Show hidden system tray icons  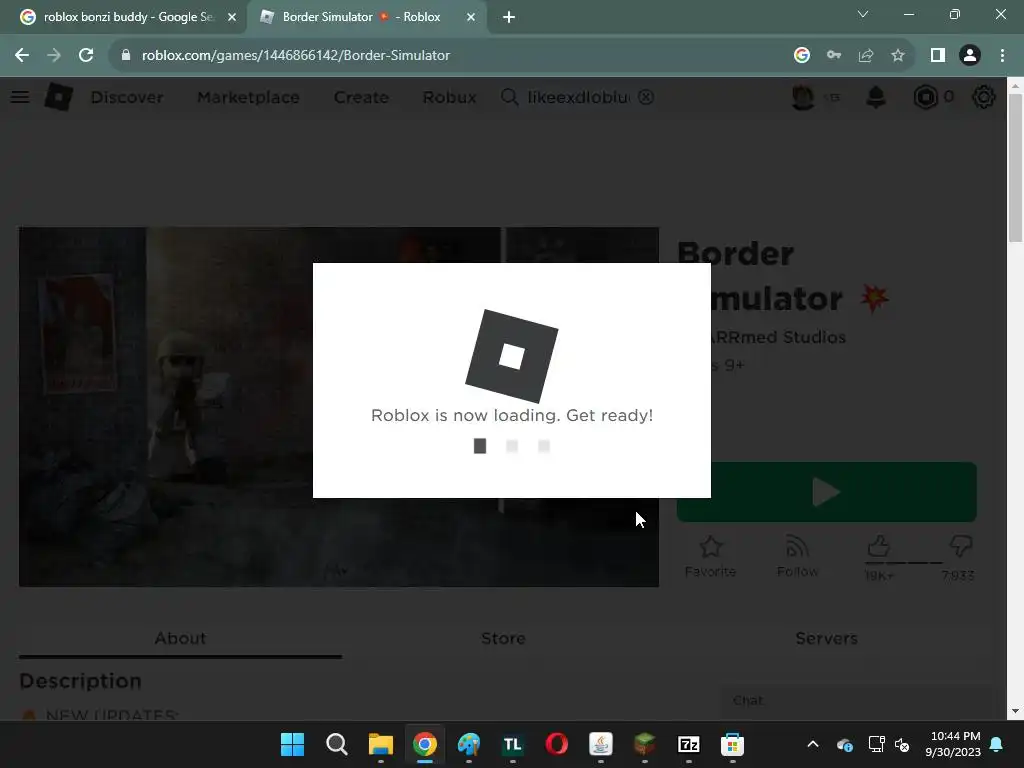pyautogui.click(x=813, y=744)
